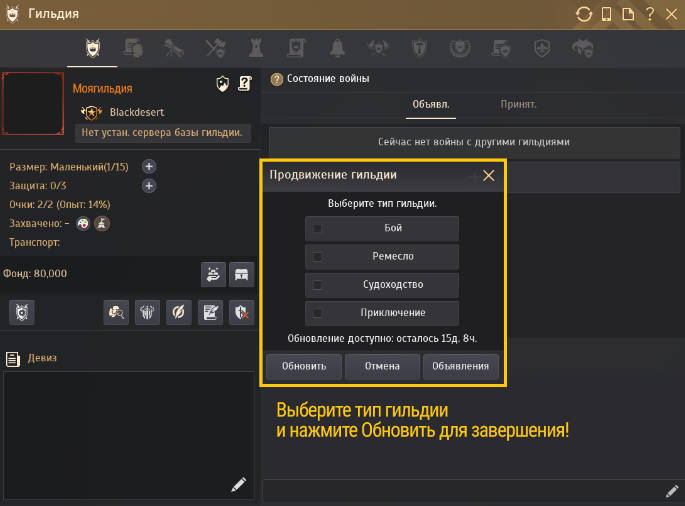Open the banner scroll tab icon

(296, 48)
